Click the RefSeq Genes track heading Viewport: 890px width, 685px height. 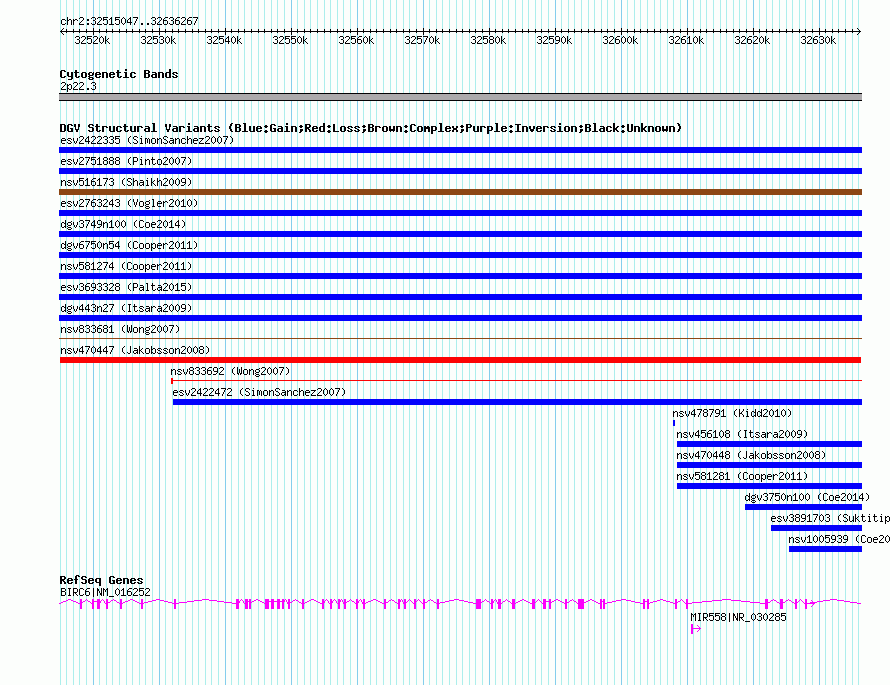click(101, 580)
